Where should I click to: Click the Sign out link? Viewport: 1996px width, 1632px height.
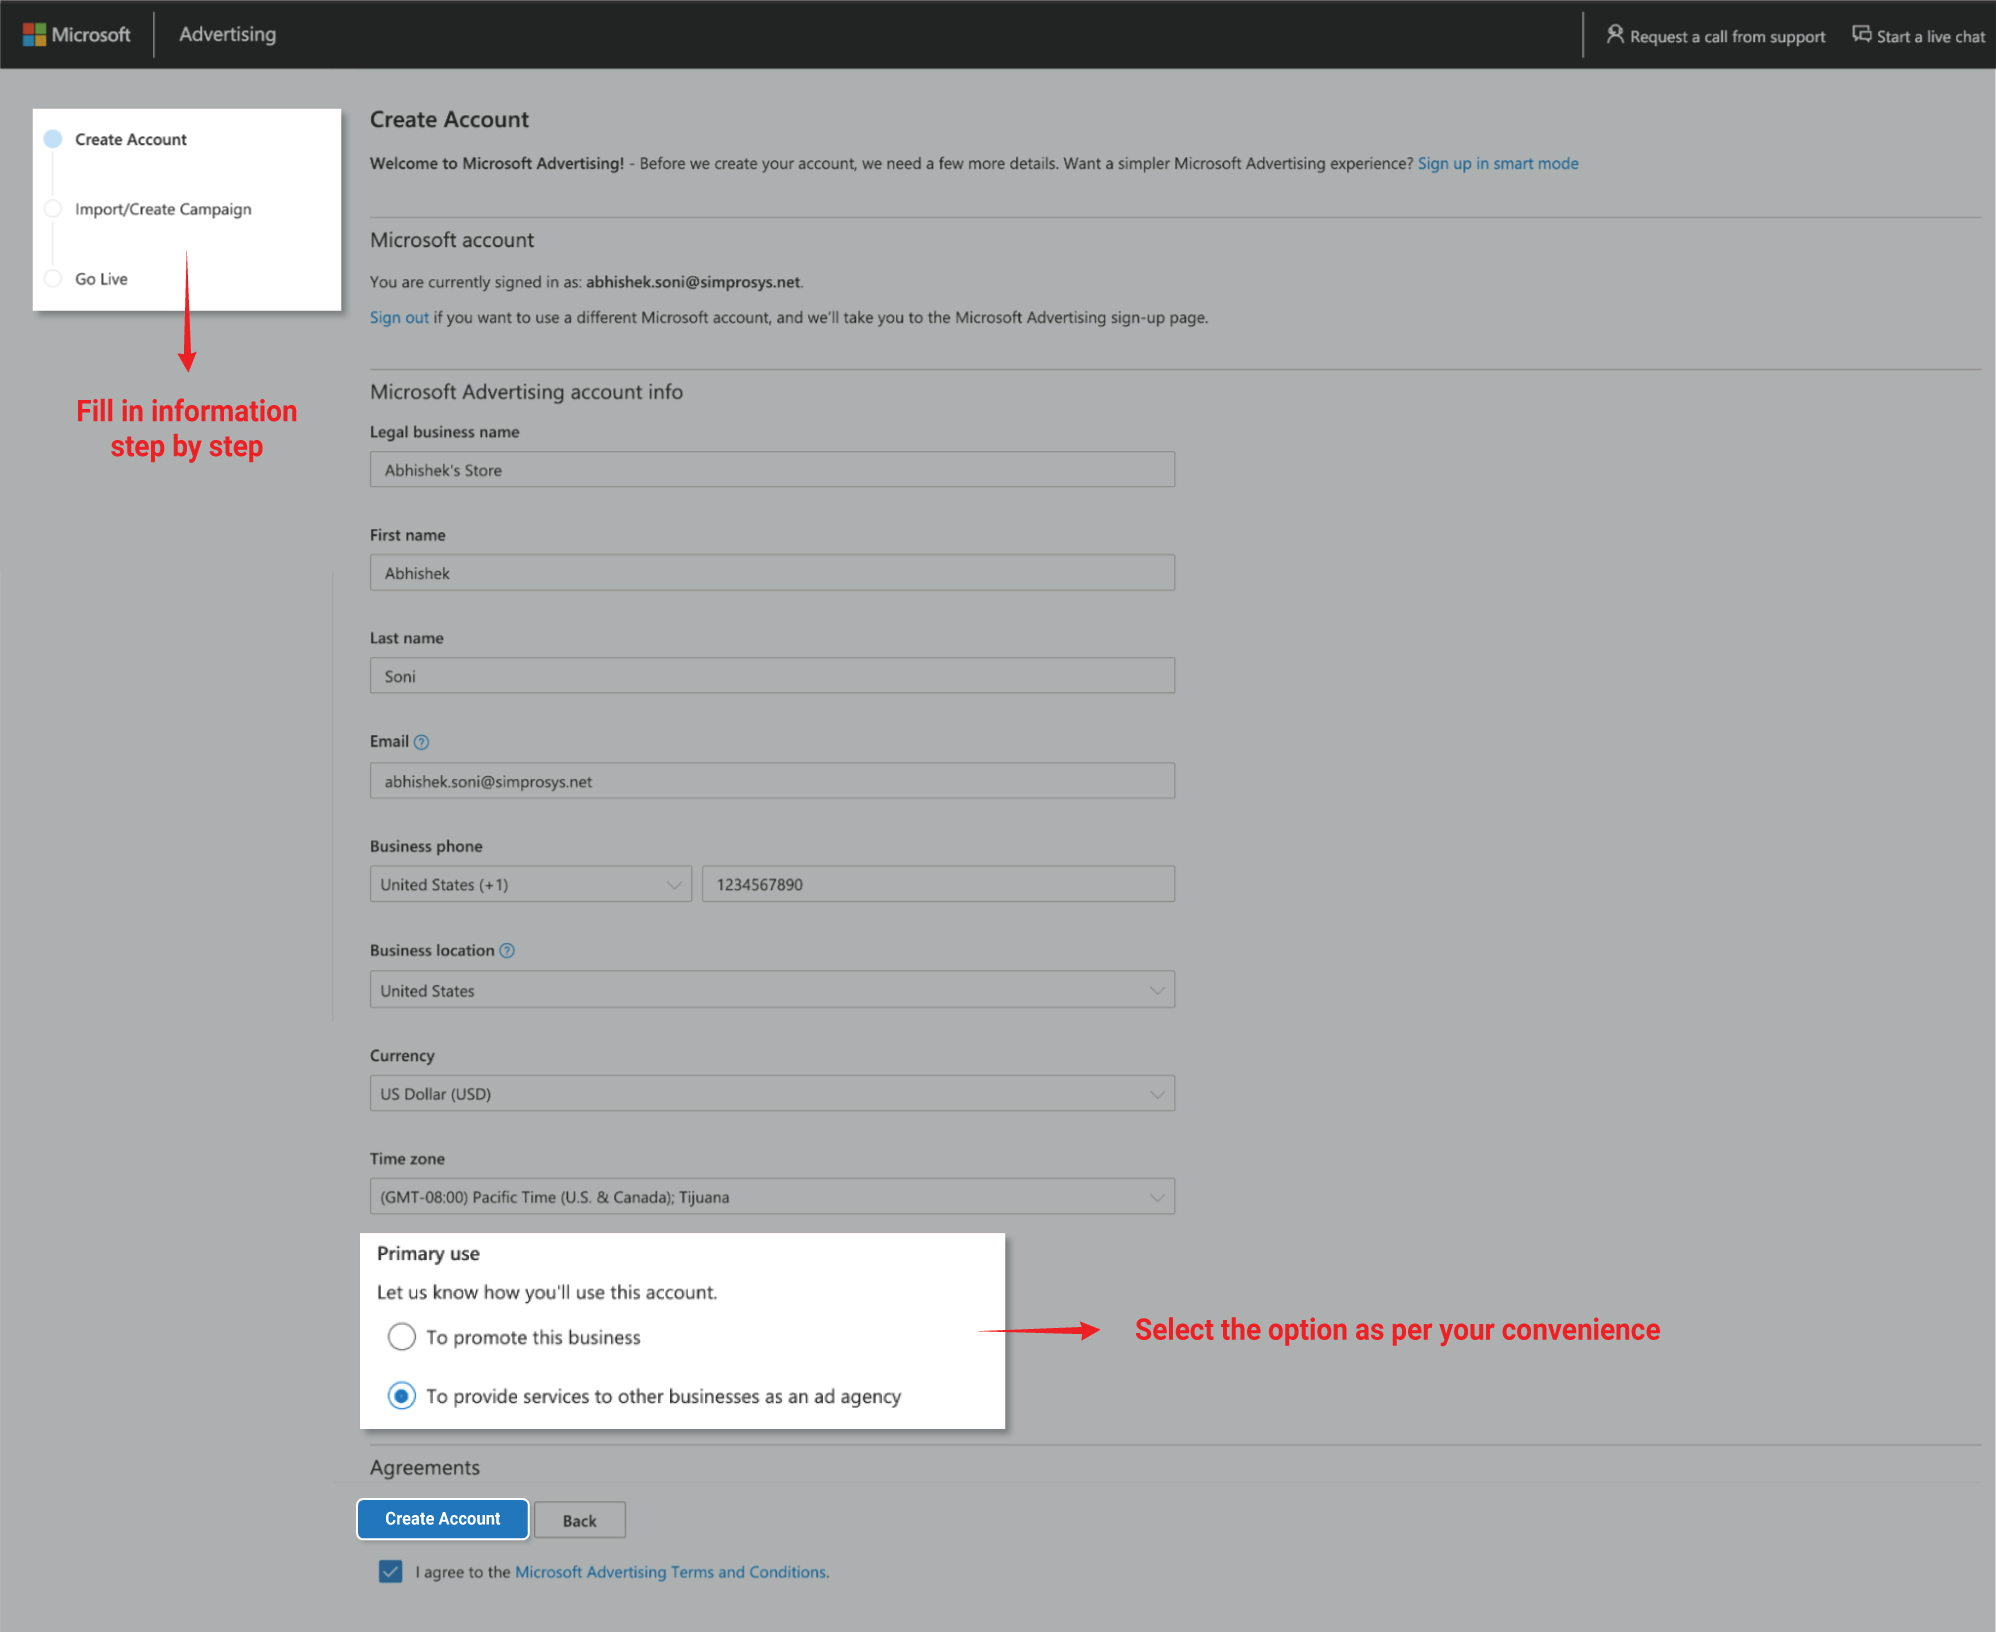(399, 317)
